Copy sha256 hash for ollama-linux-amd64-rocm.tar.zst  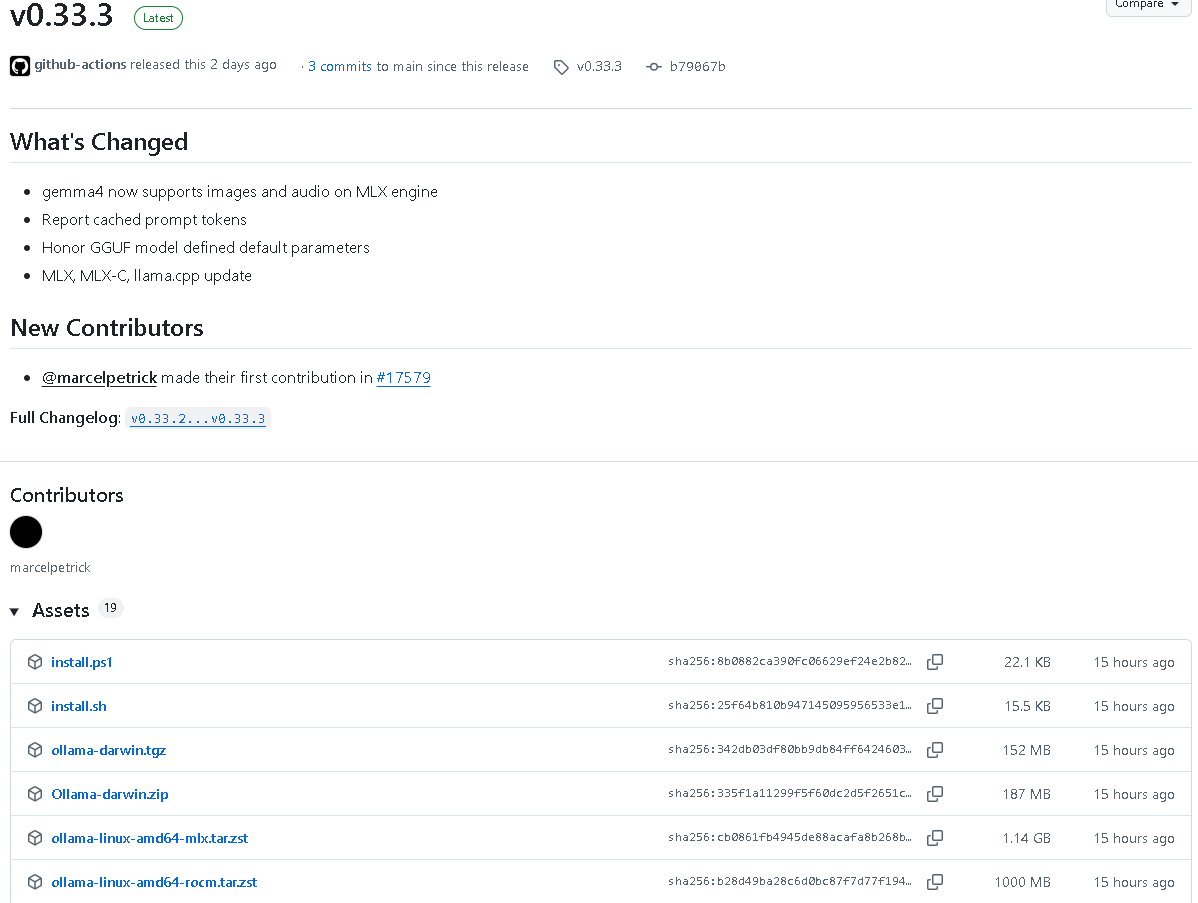(934, 882)
